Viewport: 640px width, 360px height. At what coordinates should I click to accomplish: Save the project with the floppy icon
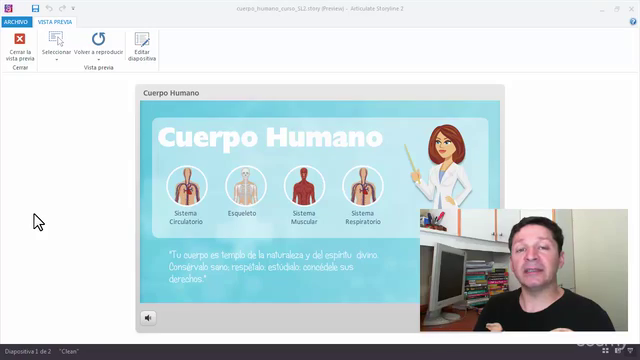36,8
